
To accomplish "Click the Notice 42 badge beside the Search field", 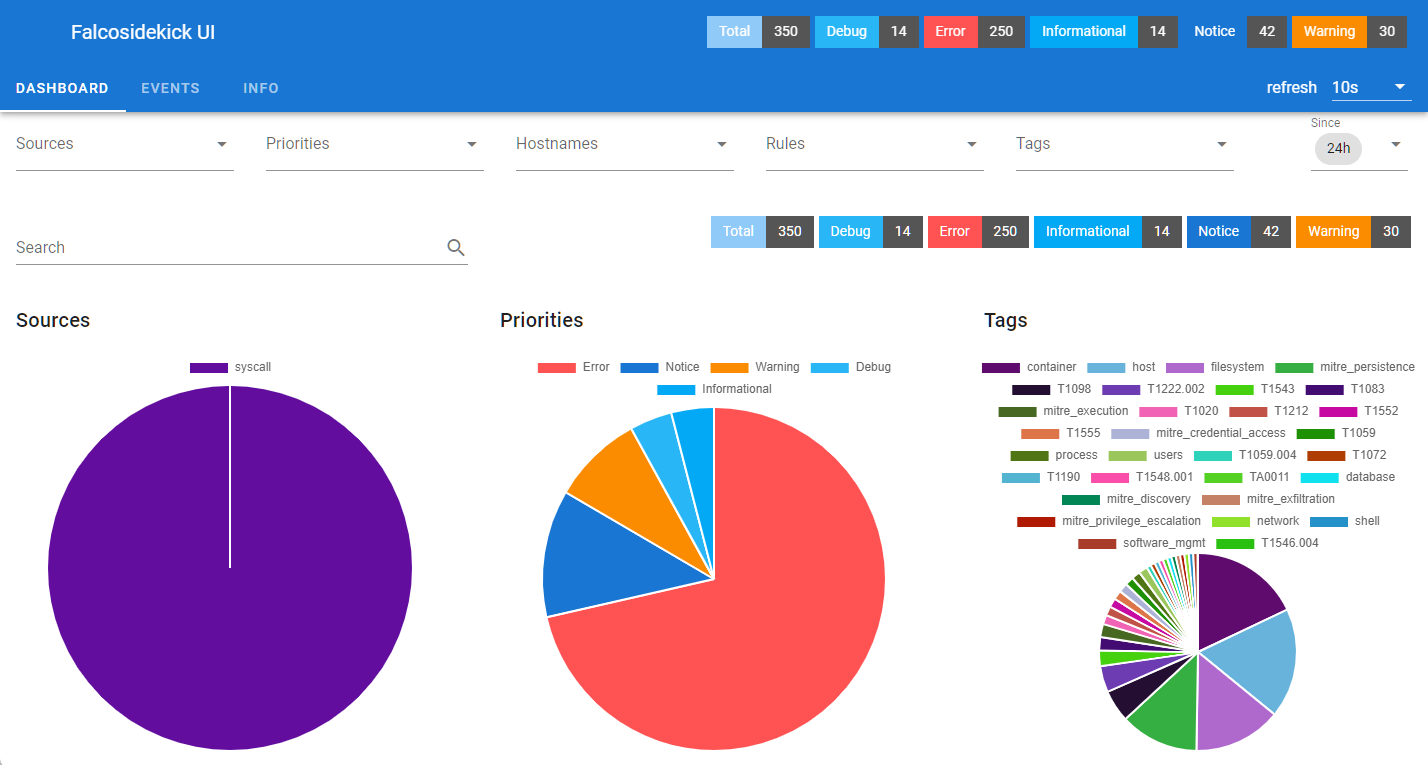I will (1238, 231).
